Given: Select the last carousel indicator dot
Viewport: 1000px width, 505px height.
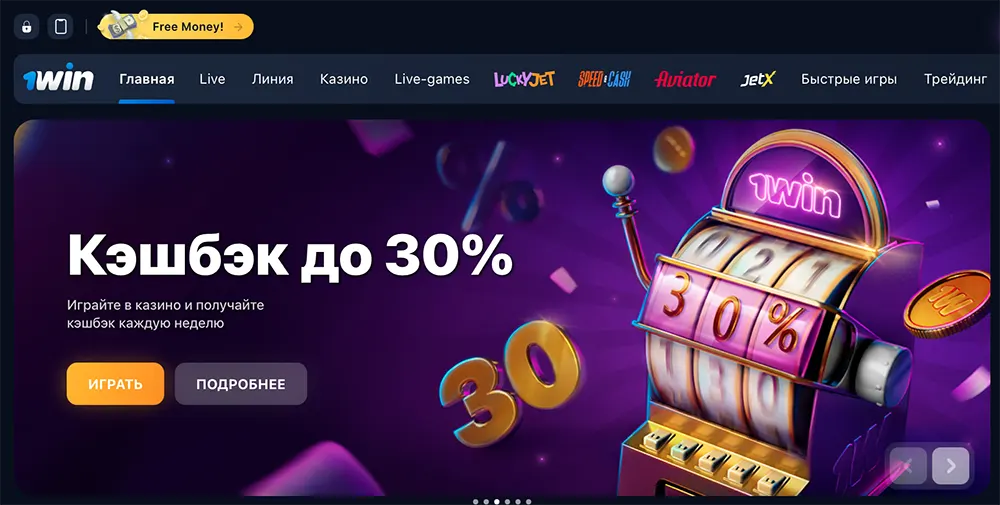Looking at the screenshot, I should 529,502.
